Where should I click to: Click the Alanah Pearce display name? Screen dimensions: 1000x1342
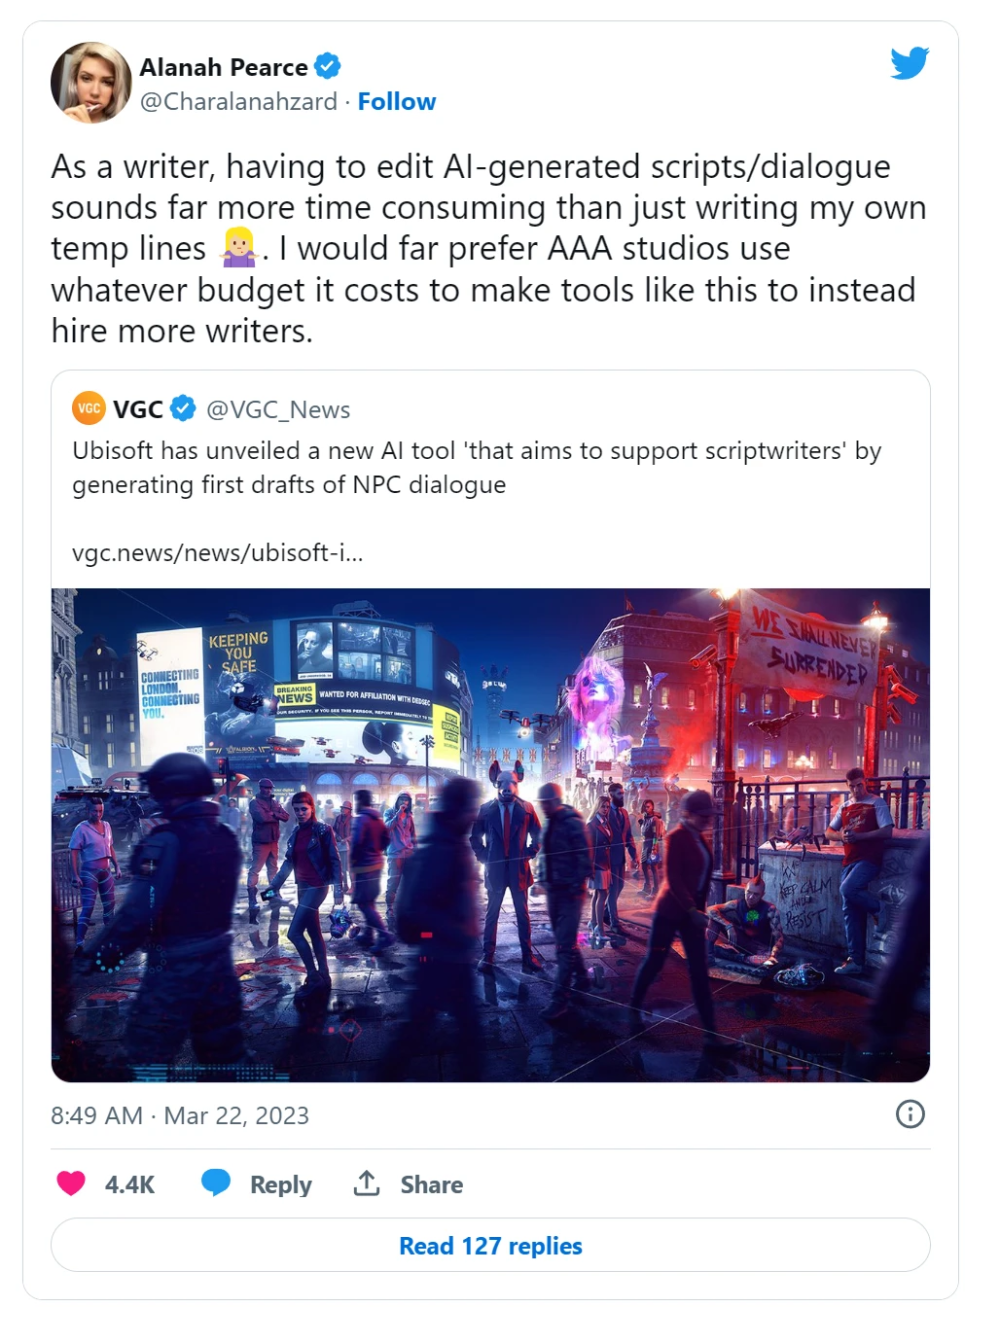click(x=224, y=67)
